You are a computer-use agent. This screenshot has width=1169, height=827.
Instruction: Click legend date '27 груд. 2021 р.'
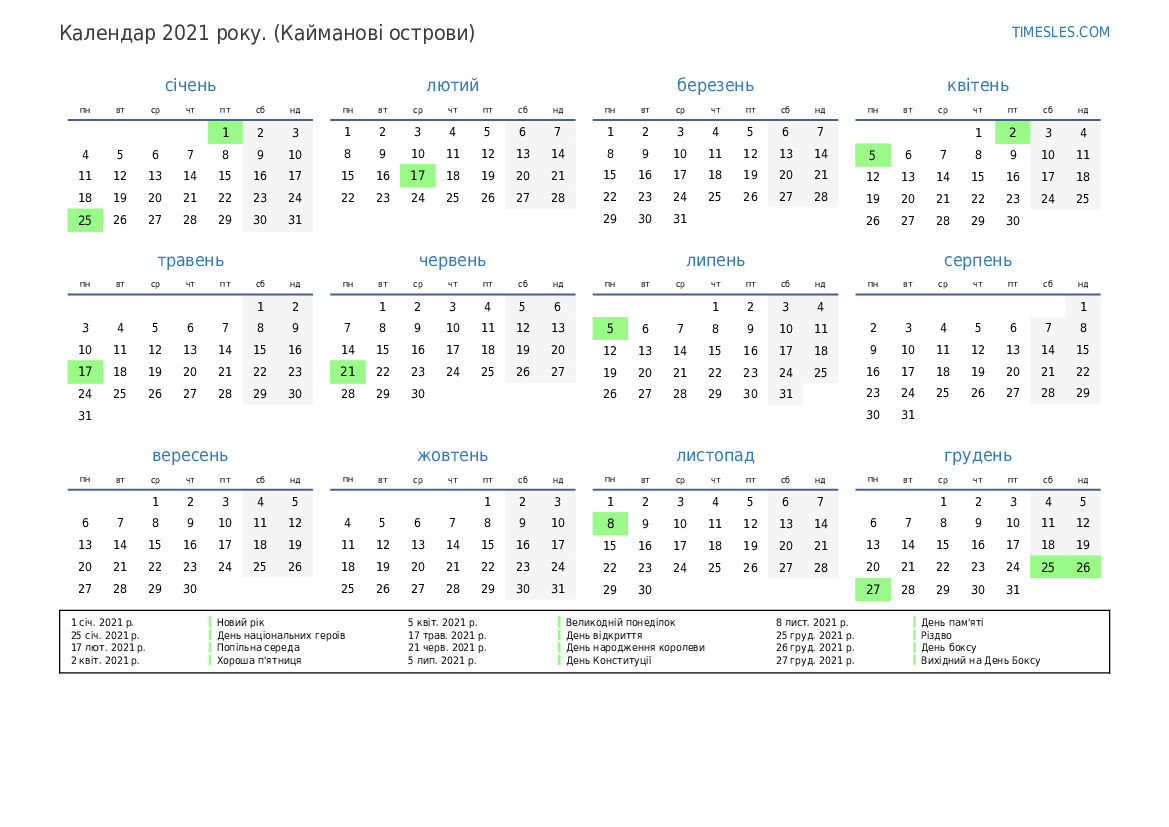pyautogui.click(x=815, y=661)
